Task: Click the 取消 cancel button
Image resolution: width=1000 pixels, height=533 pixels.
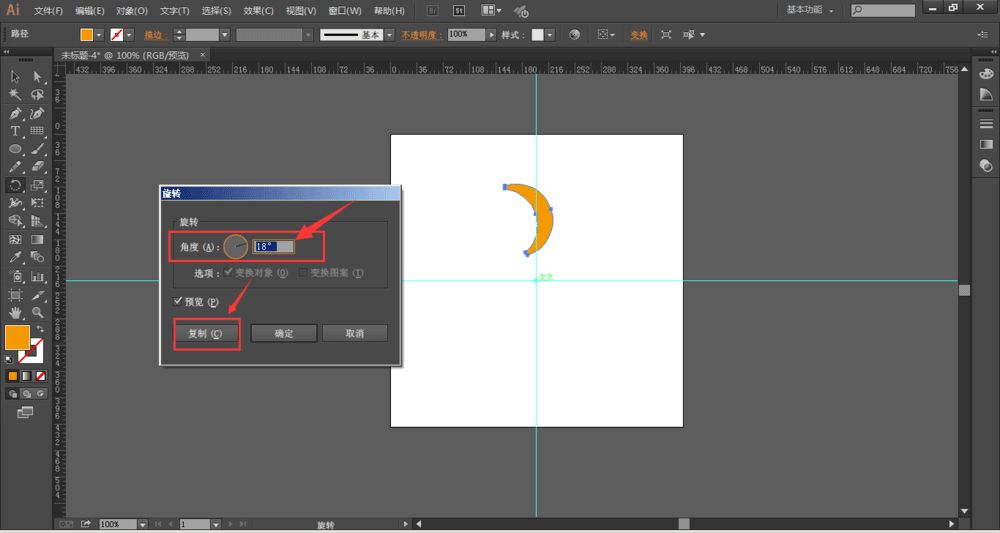Action: tap(354, 334)
